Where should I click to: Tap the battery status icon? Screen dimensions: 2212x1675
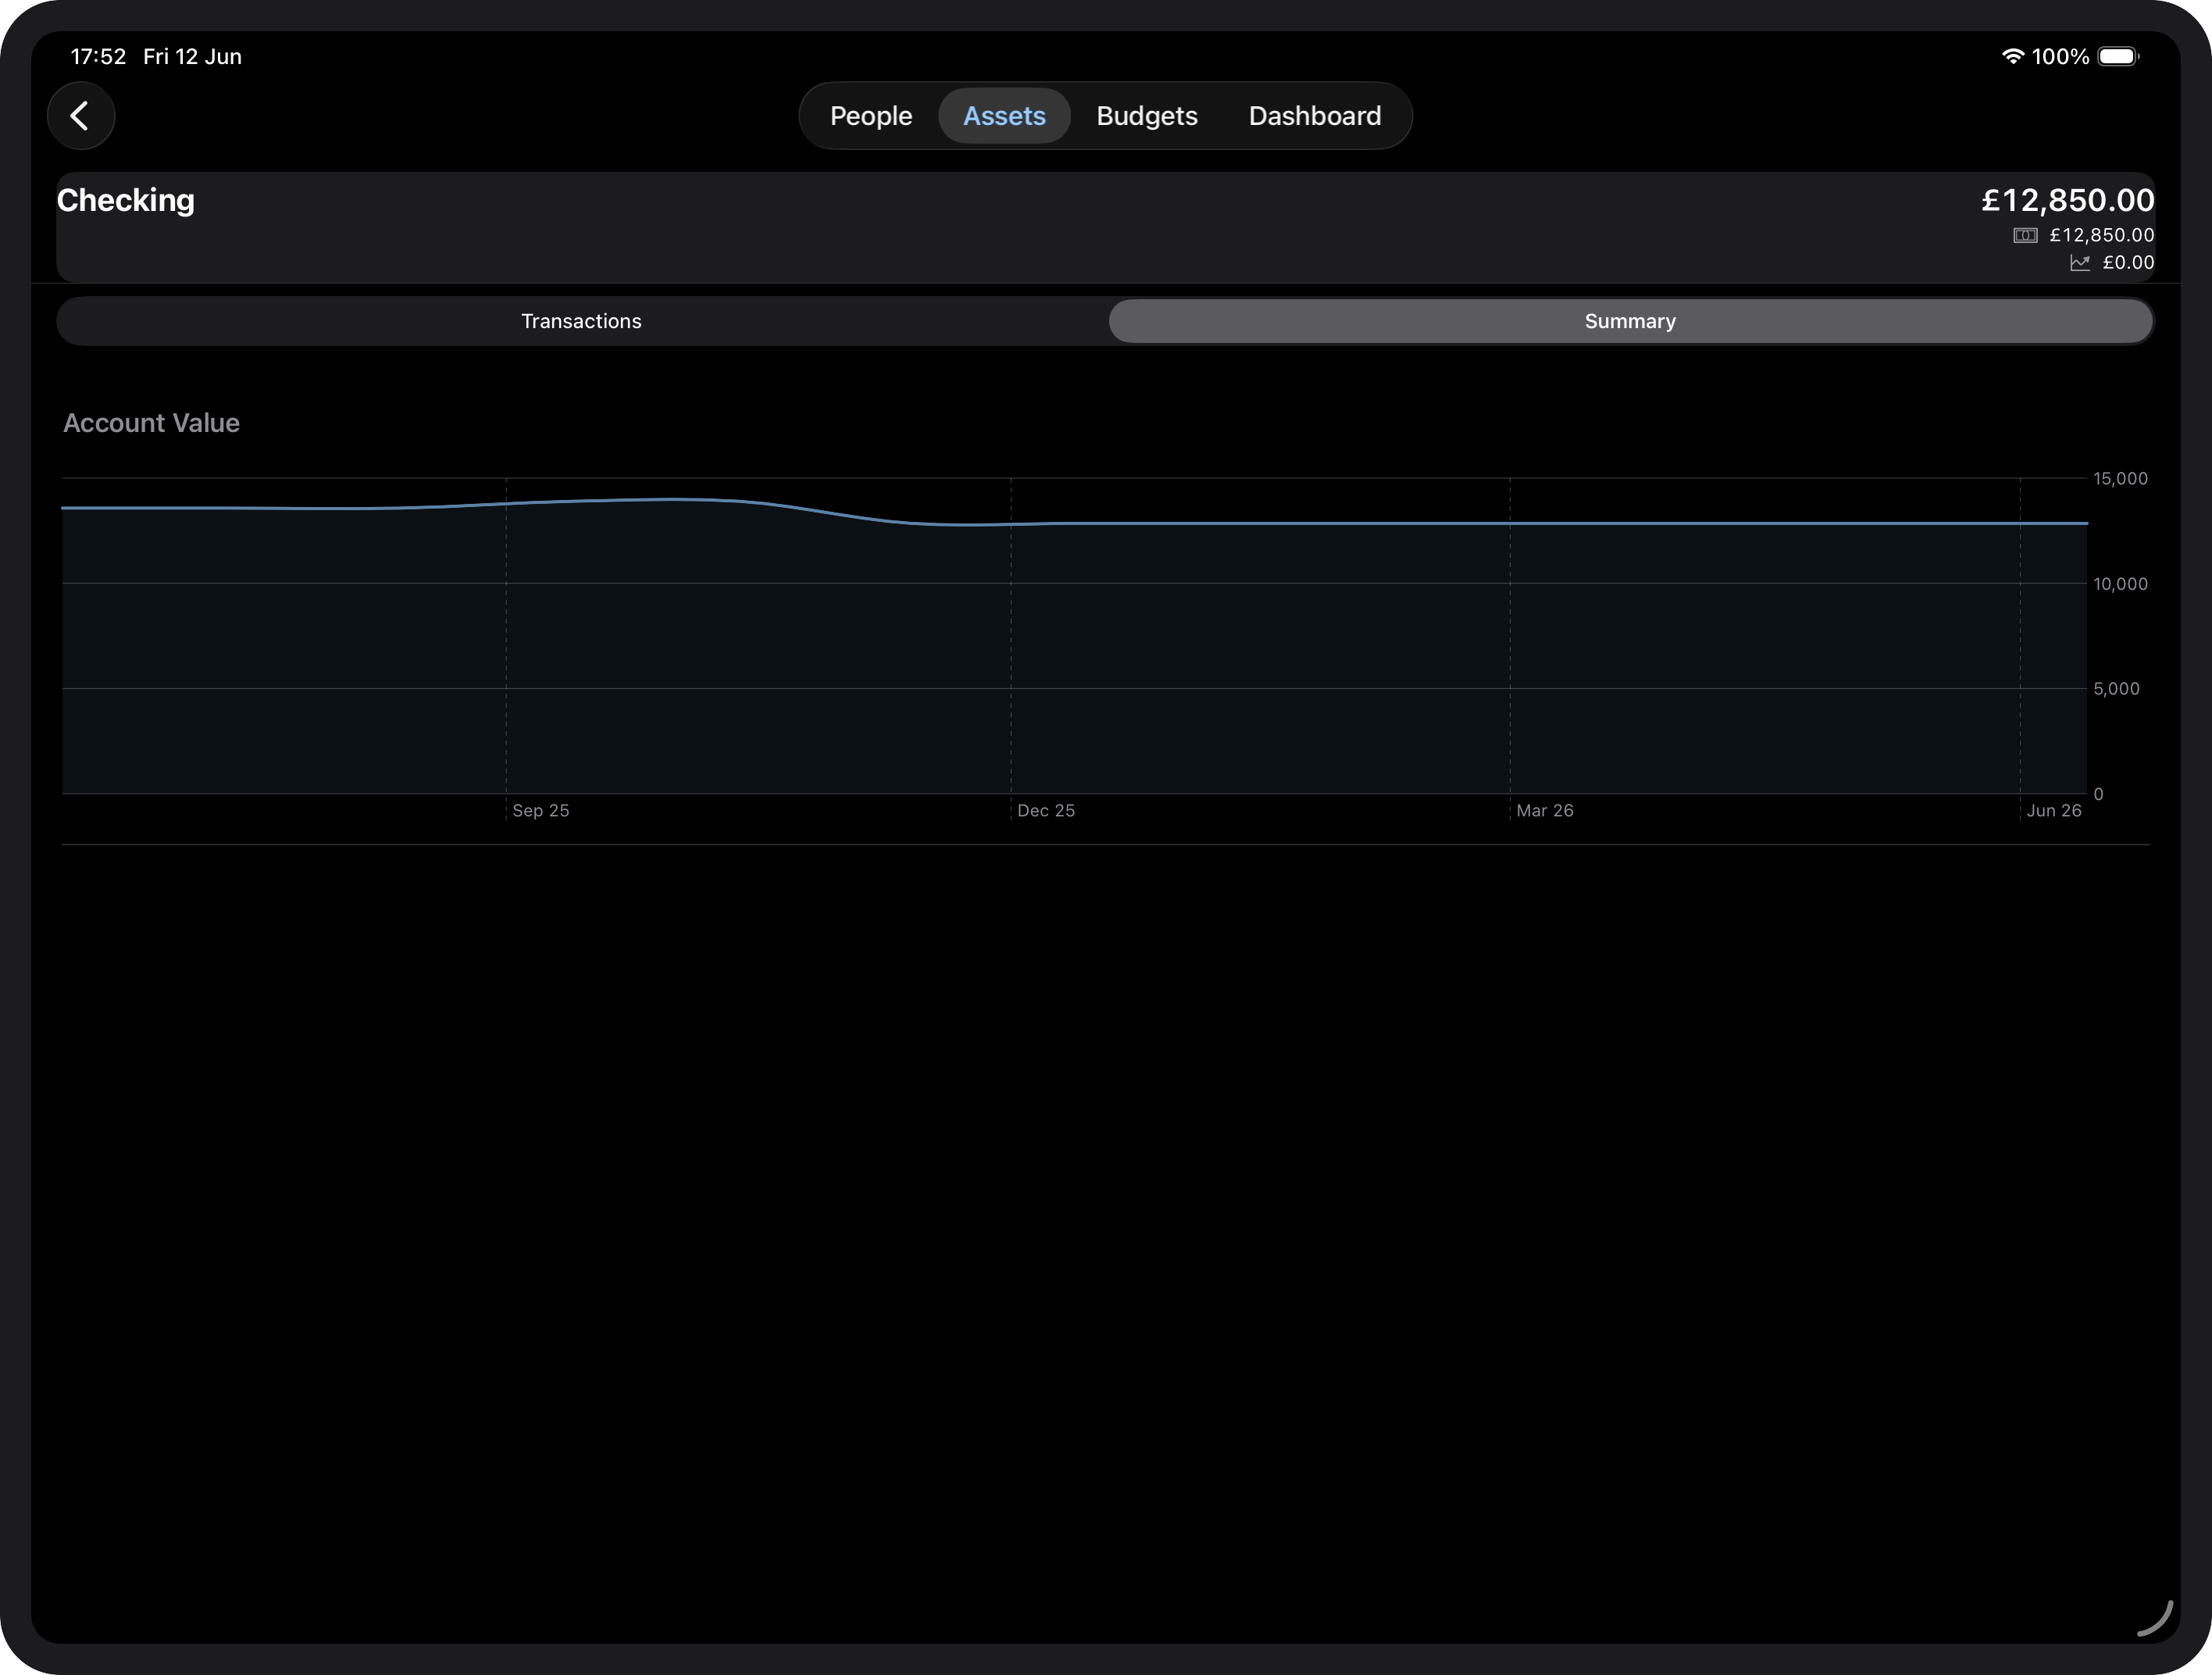pyautogui.click(x=2118, y=56)
